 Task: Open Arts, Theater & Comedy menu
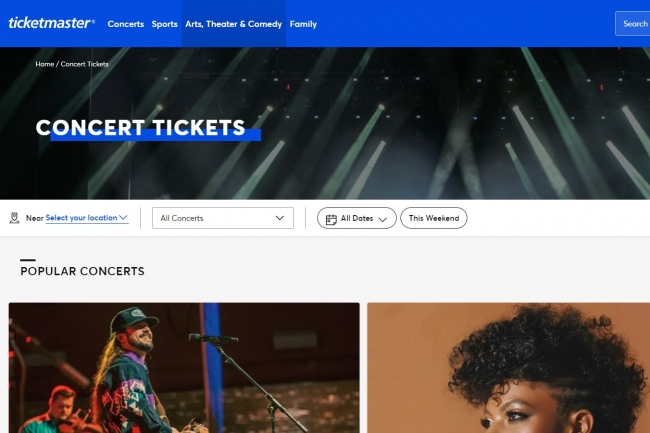[233, 24]
